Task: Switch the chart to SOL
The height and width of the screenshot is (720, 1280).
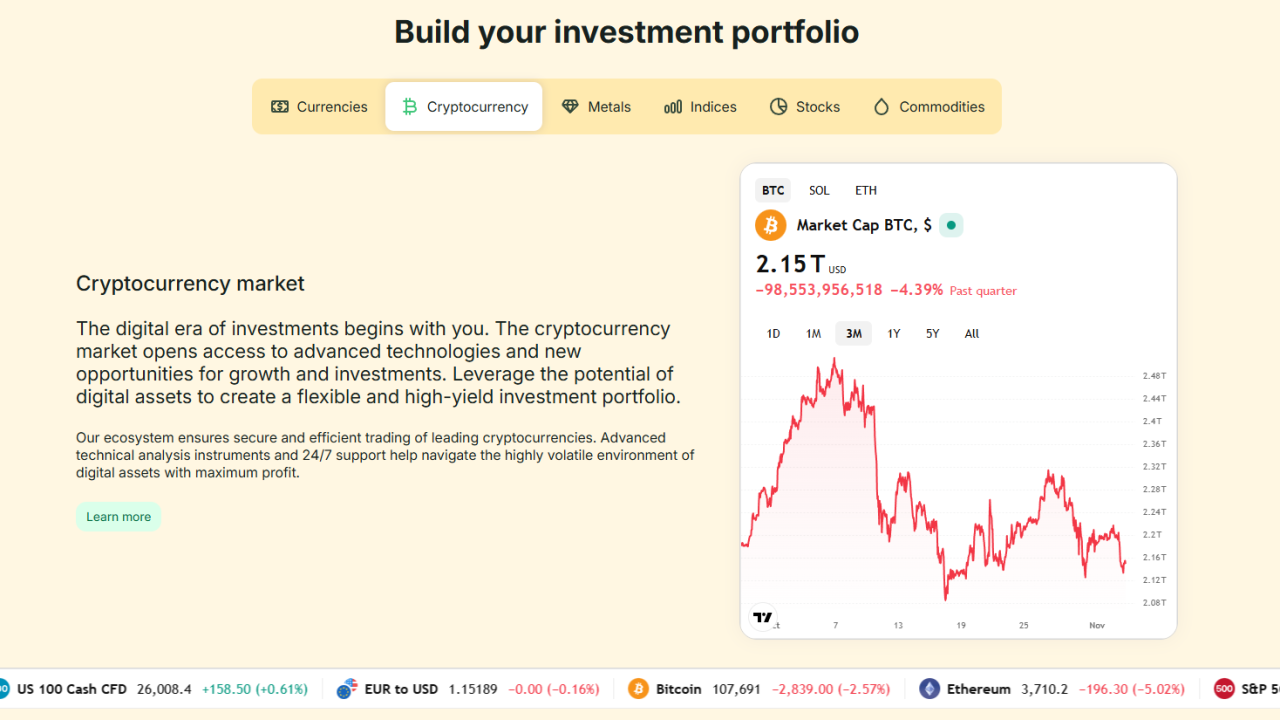Action: pos(819,190)
